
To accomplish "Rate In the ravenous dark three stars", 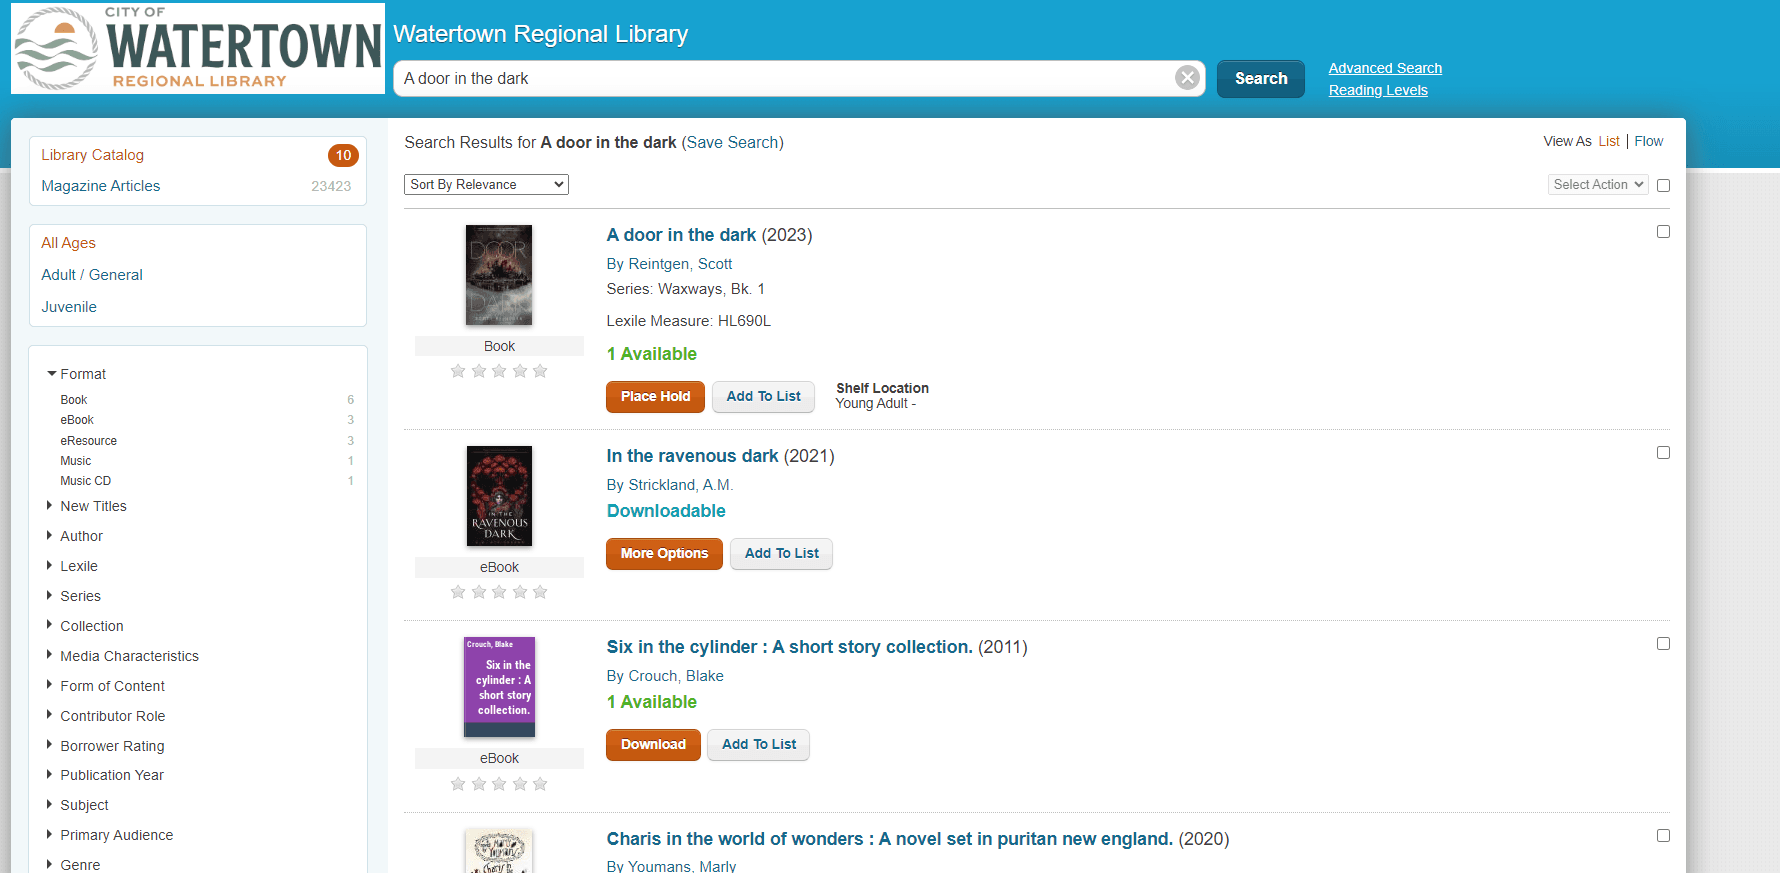I will (499, 592).
